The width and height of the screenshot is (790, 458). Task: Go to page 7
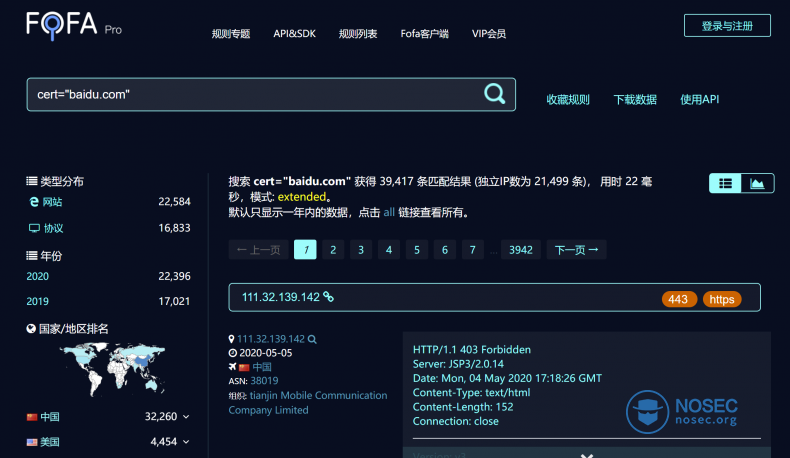[473, 249]
